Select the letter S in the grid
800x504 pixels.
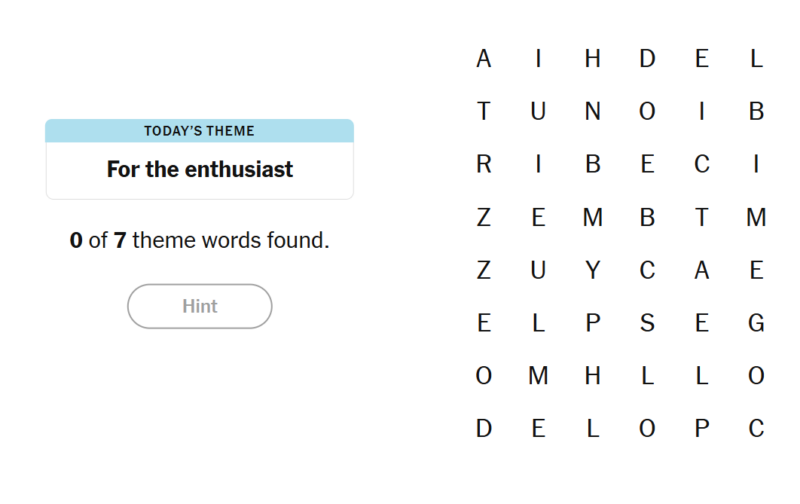[647, 323]
